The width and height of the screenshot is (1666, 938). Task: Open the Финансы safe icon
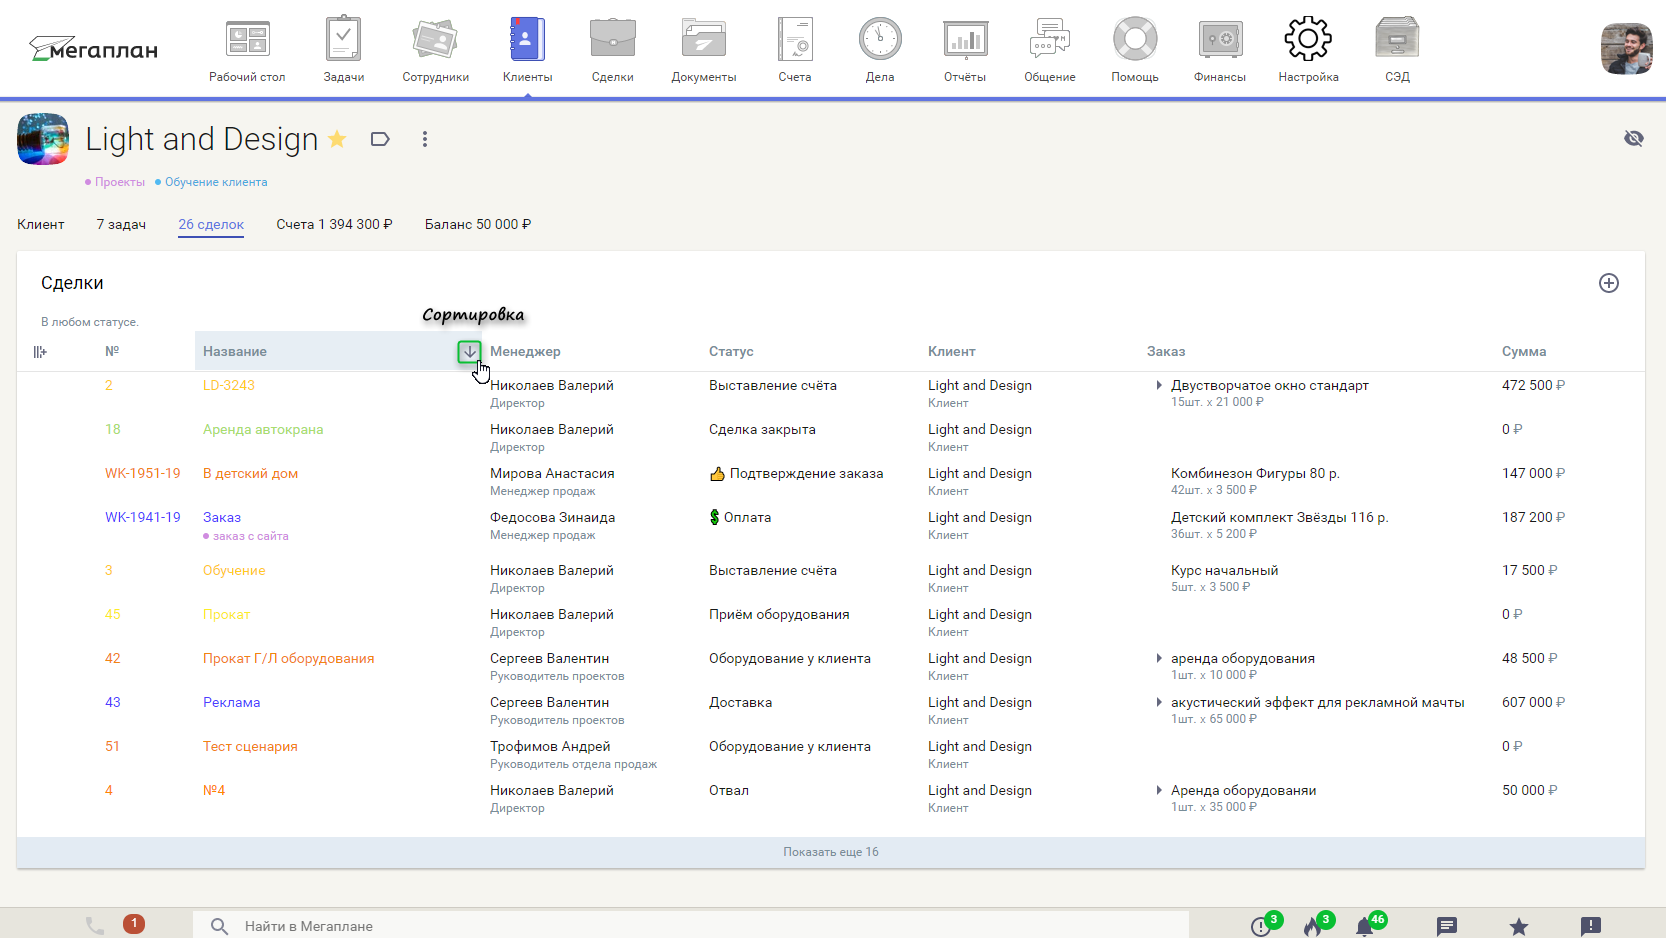point(1220,40)
